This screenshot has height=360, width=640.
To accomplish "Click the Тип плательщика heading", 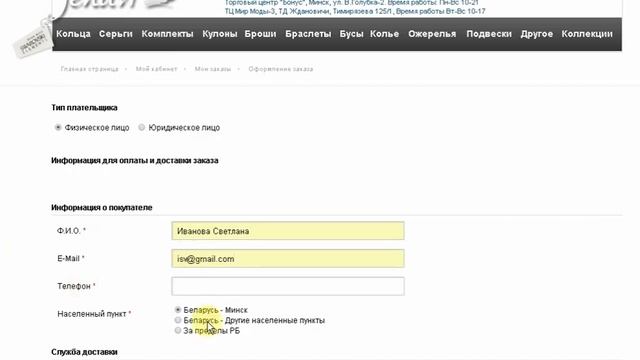I will click(x=84, y=108).
